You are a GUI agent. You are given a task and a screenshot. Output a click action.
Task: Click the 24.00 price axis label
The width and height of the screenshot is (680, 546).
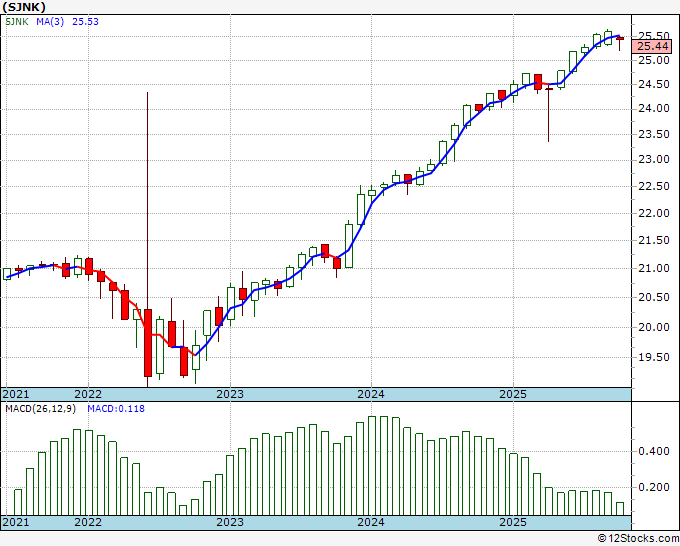(654, 109)
